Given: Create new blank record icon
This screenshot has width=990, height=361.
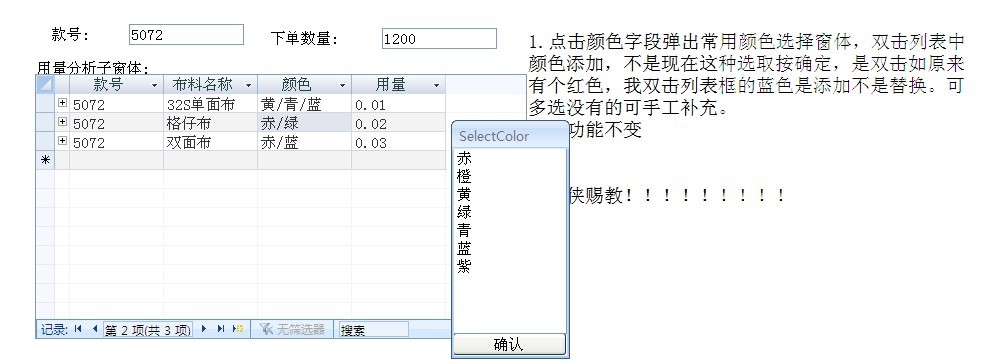Looking at the screenshot, I should tap(238, 329).
